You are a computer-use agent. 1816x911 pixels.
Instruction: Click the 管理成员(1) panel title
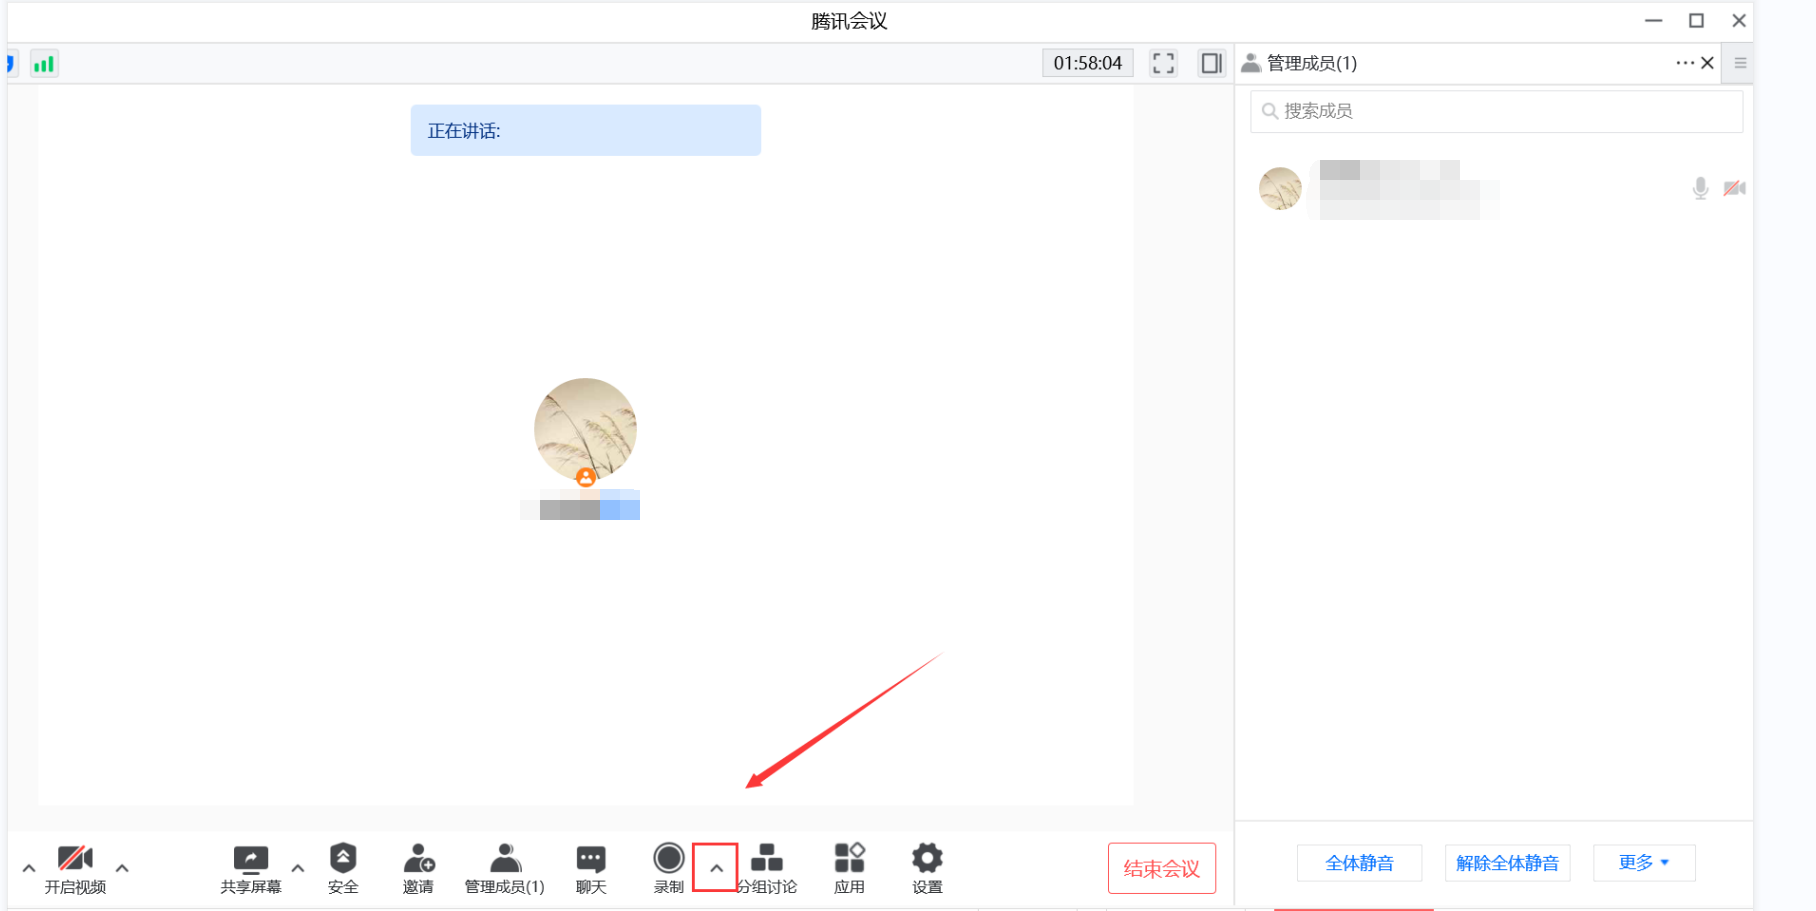coord(1312,63)
